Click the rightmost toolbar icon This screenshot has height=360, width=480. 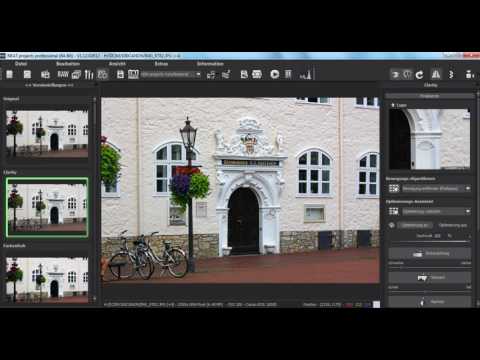coord(470,75)
